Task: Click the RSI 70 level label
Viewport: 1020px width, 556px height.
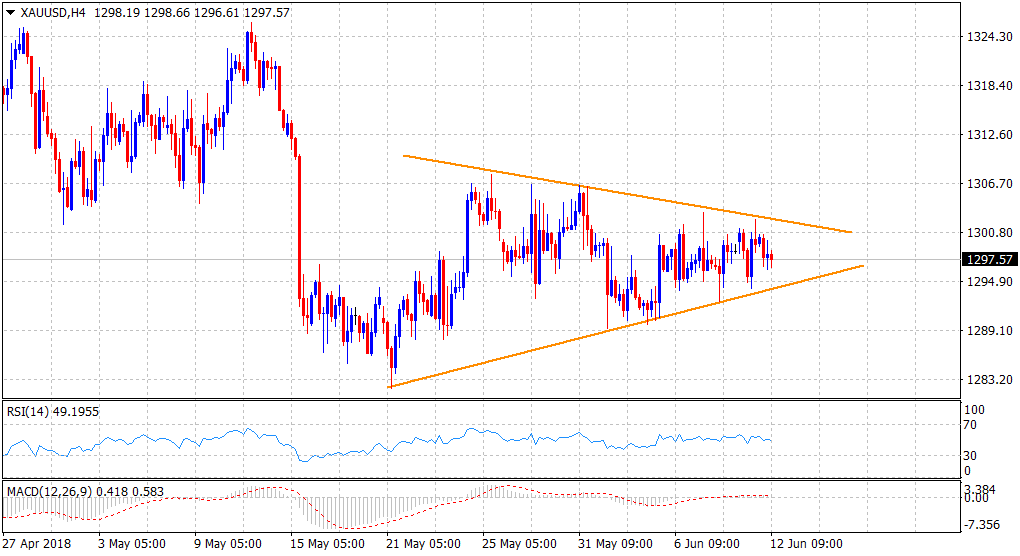Action: (967, 424)
